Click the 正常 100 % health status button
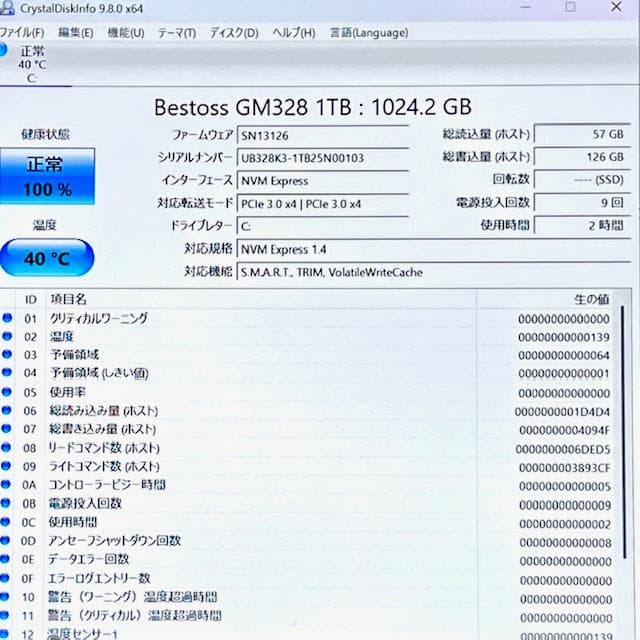The width and height of the screenshot is (640, 640). (47, 176)
